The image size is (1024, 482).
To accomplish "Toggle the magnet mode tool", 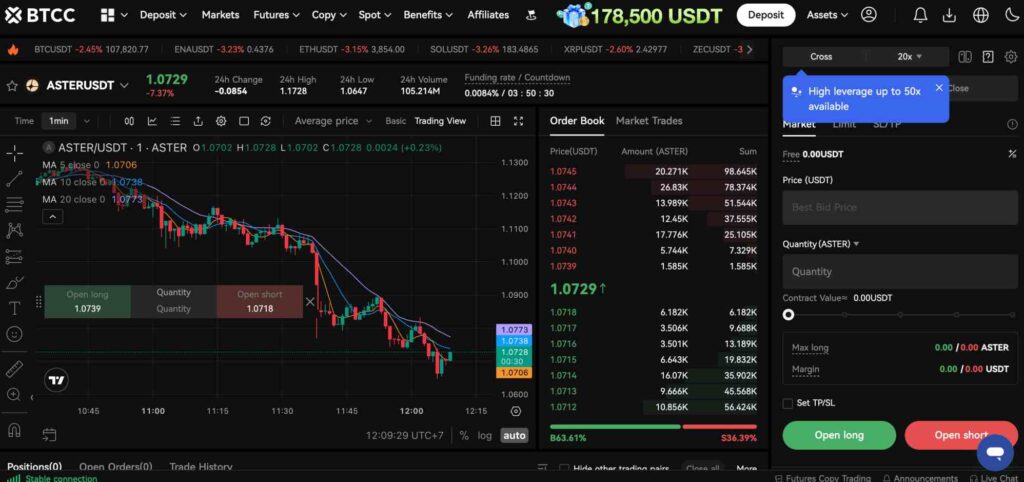I will pos(14,430).
